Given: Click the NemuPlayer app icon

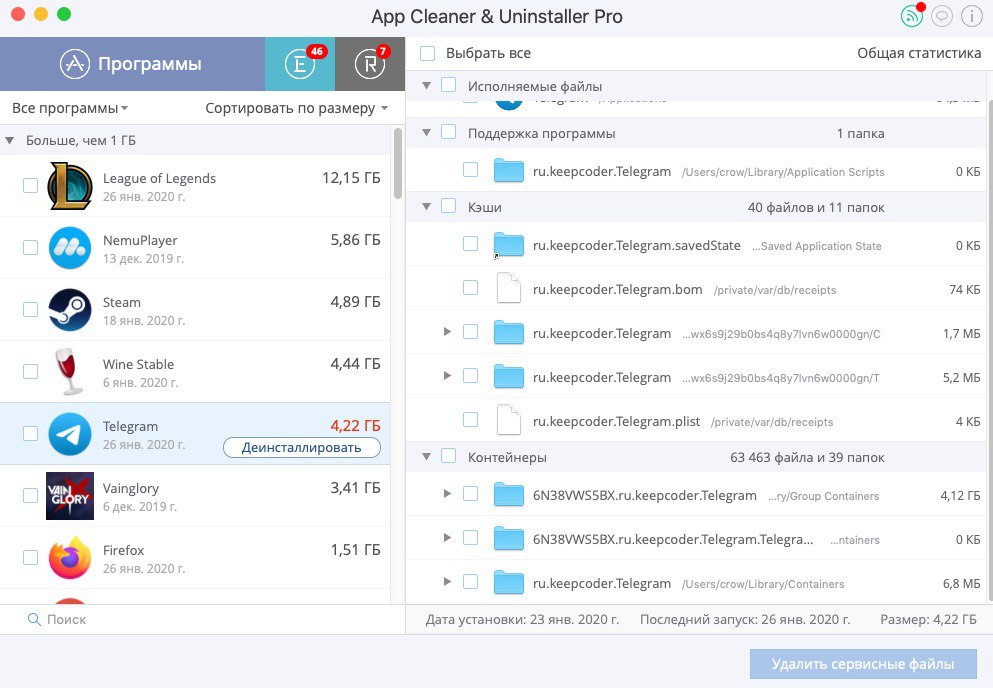Looking at the screenshot, I should pyautogui.click(x=70, y=248).
